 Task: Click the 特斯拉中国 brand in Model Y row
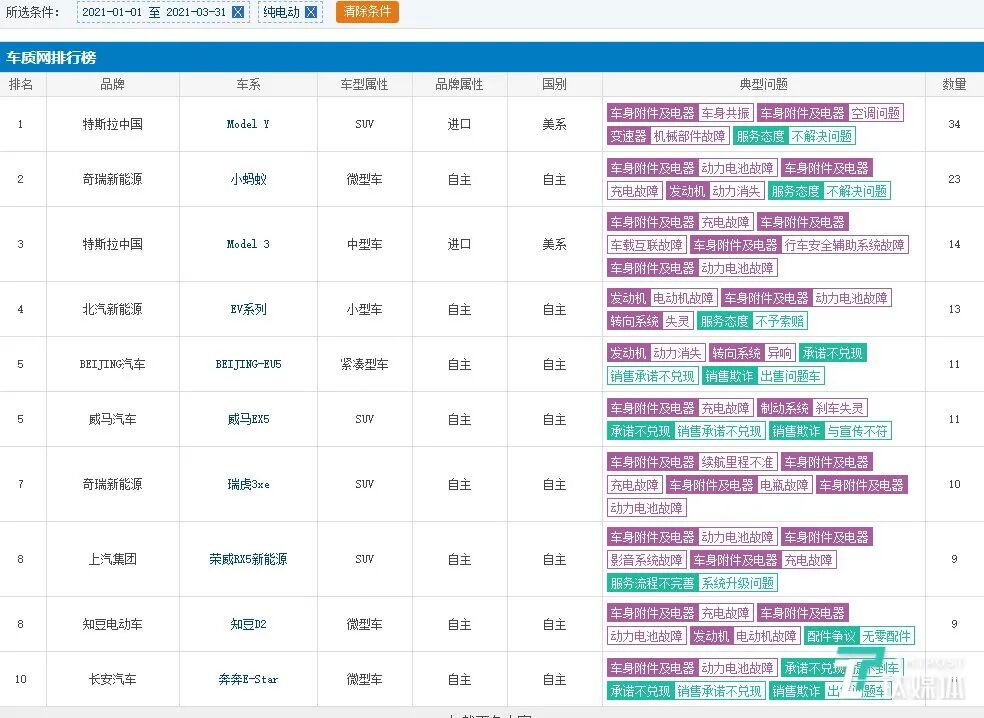tap(112, 124)
